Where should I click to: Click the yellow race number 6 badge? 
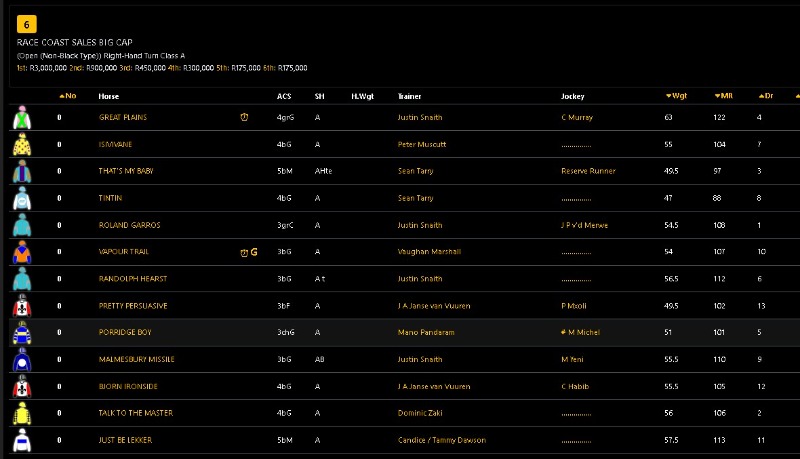pyautogui.click(x=27, y=24)
